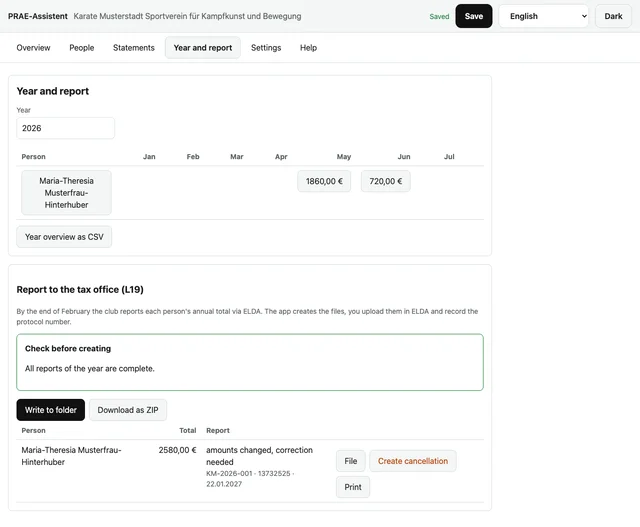
Task: Click Create cancellation button
Action: coord(413,461)
